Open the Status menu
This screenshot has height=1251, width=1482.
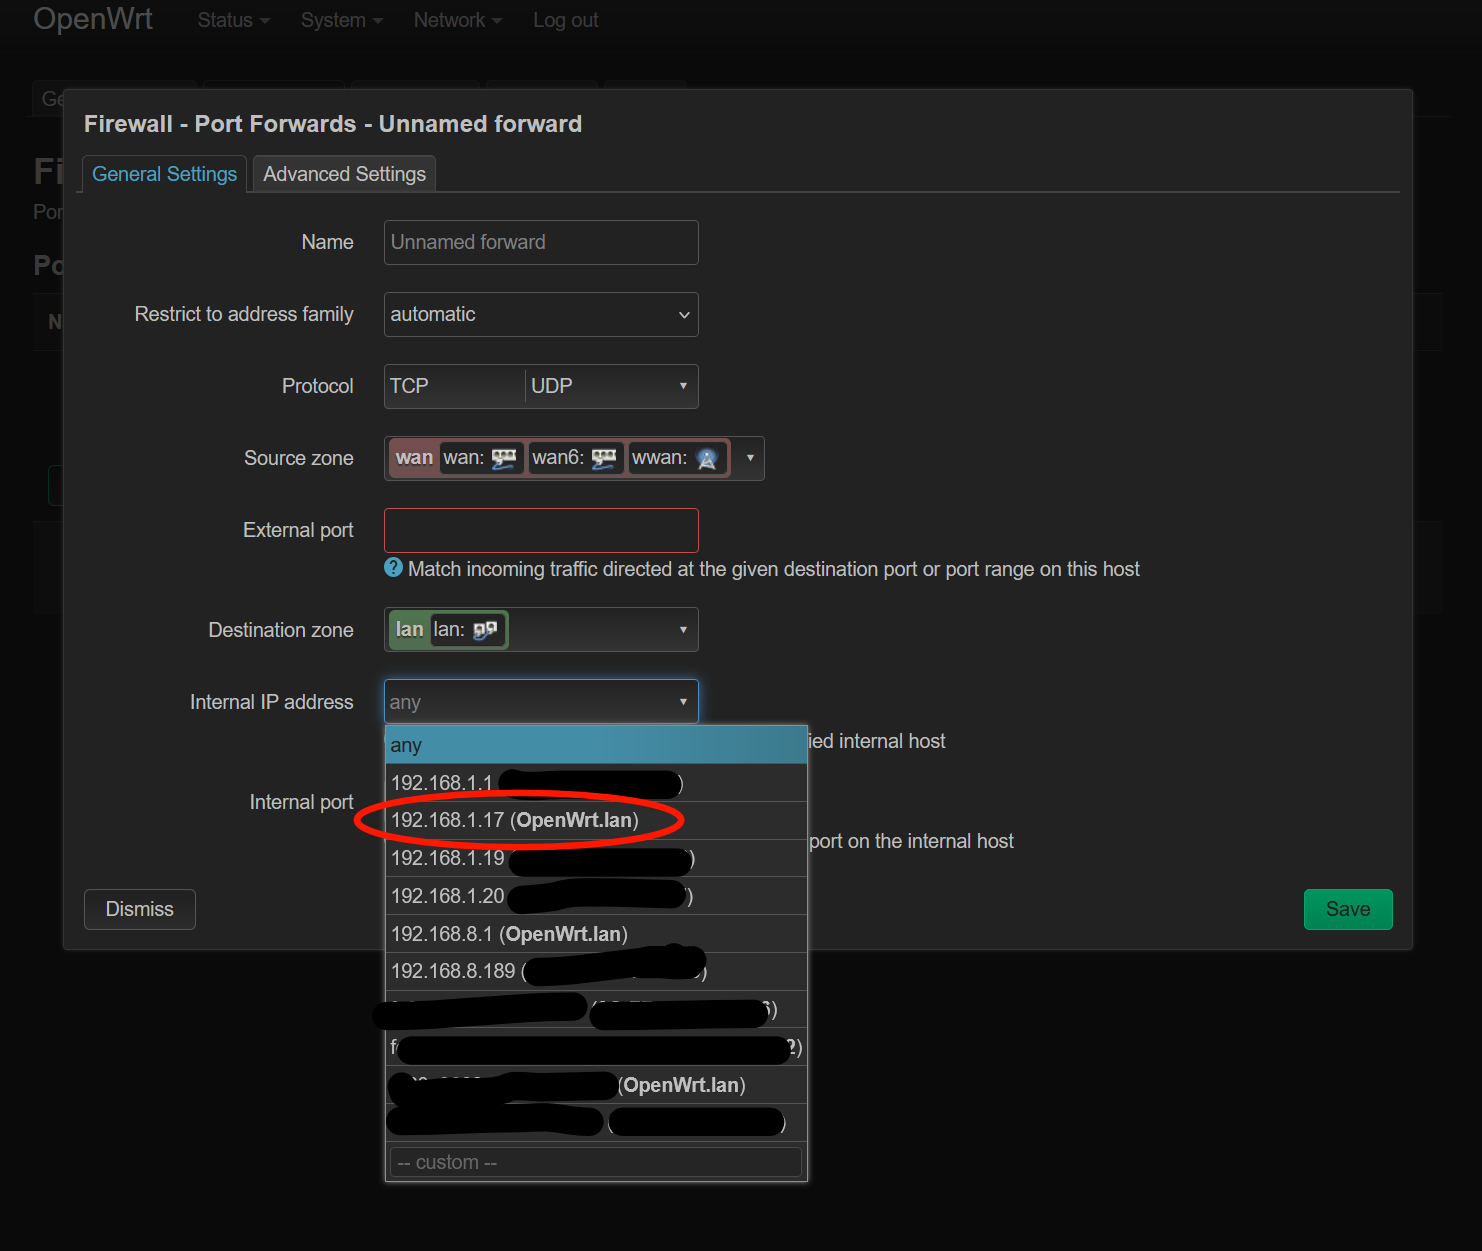233,20
